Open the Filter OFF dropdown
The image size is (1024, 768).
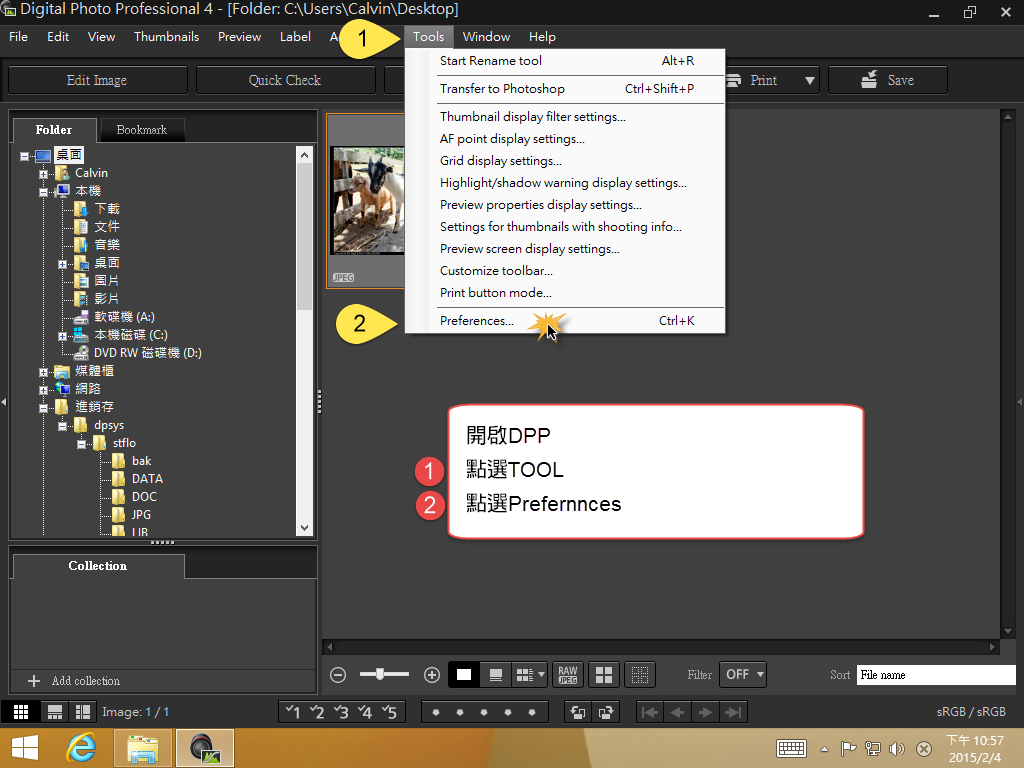743,675
